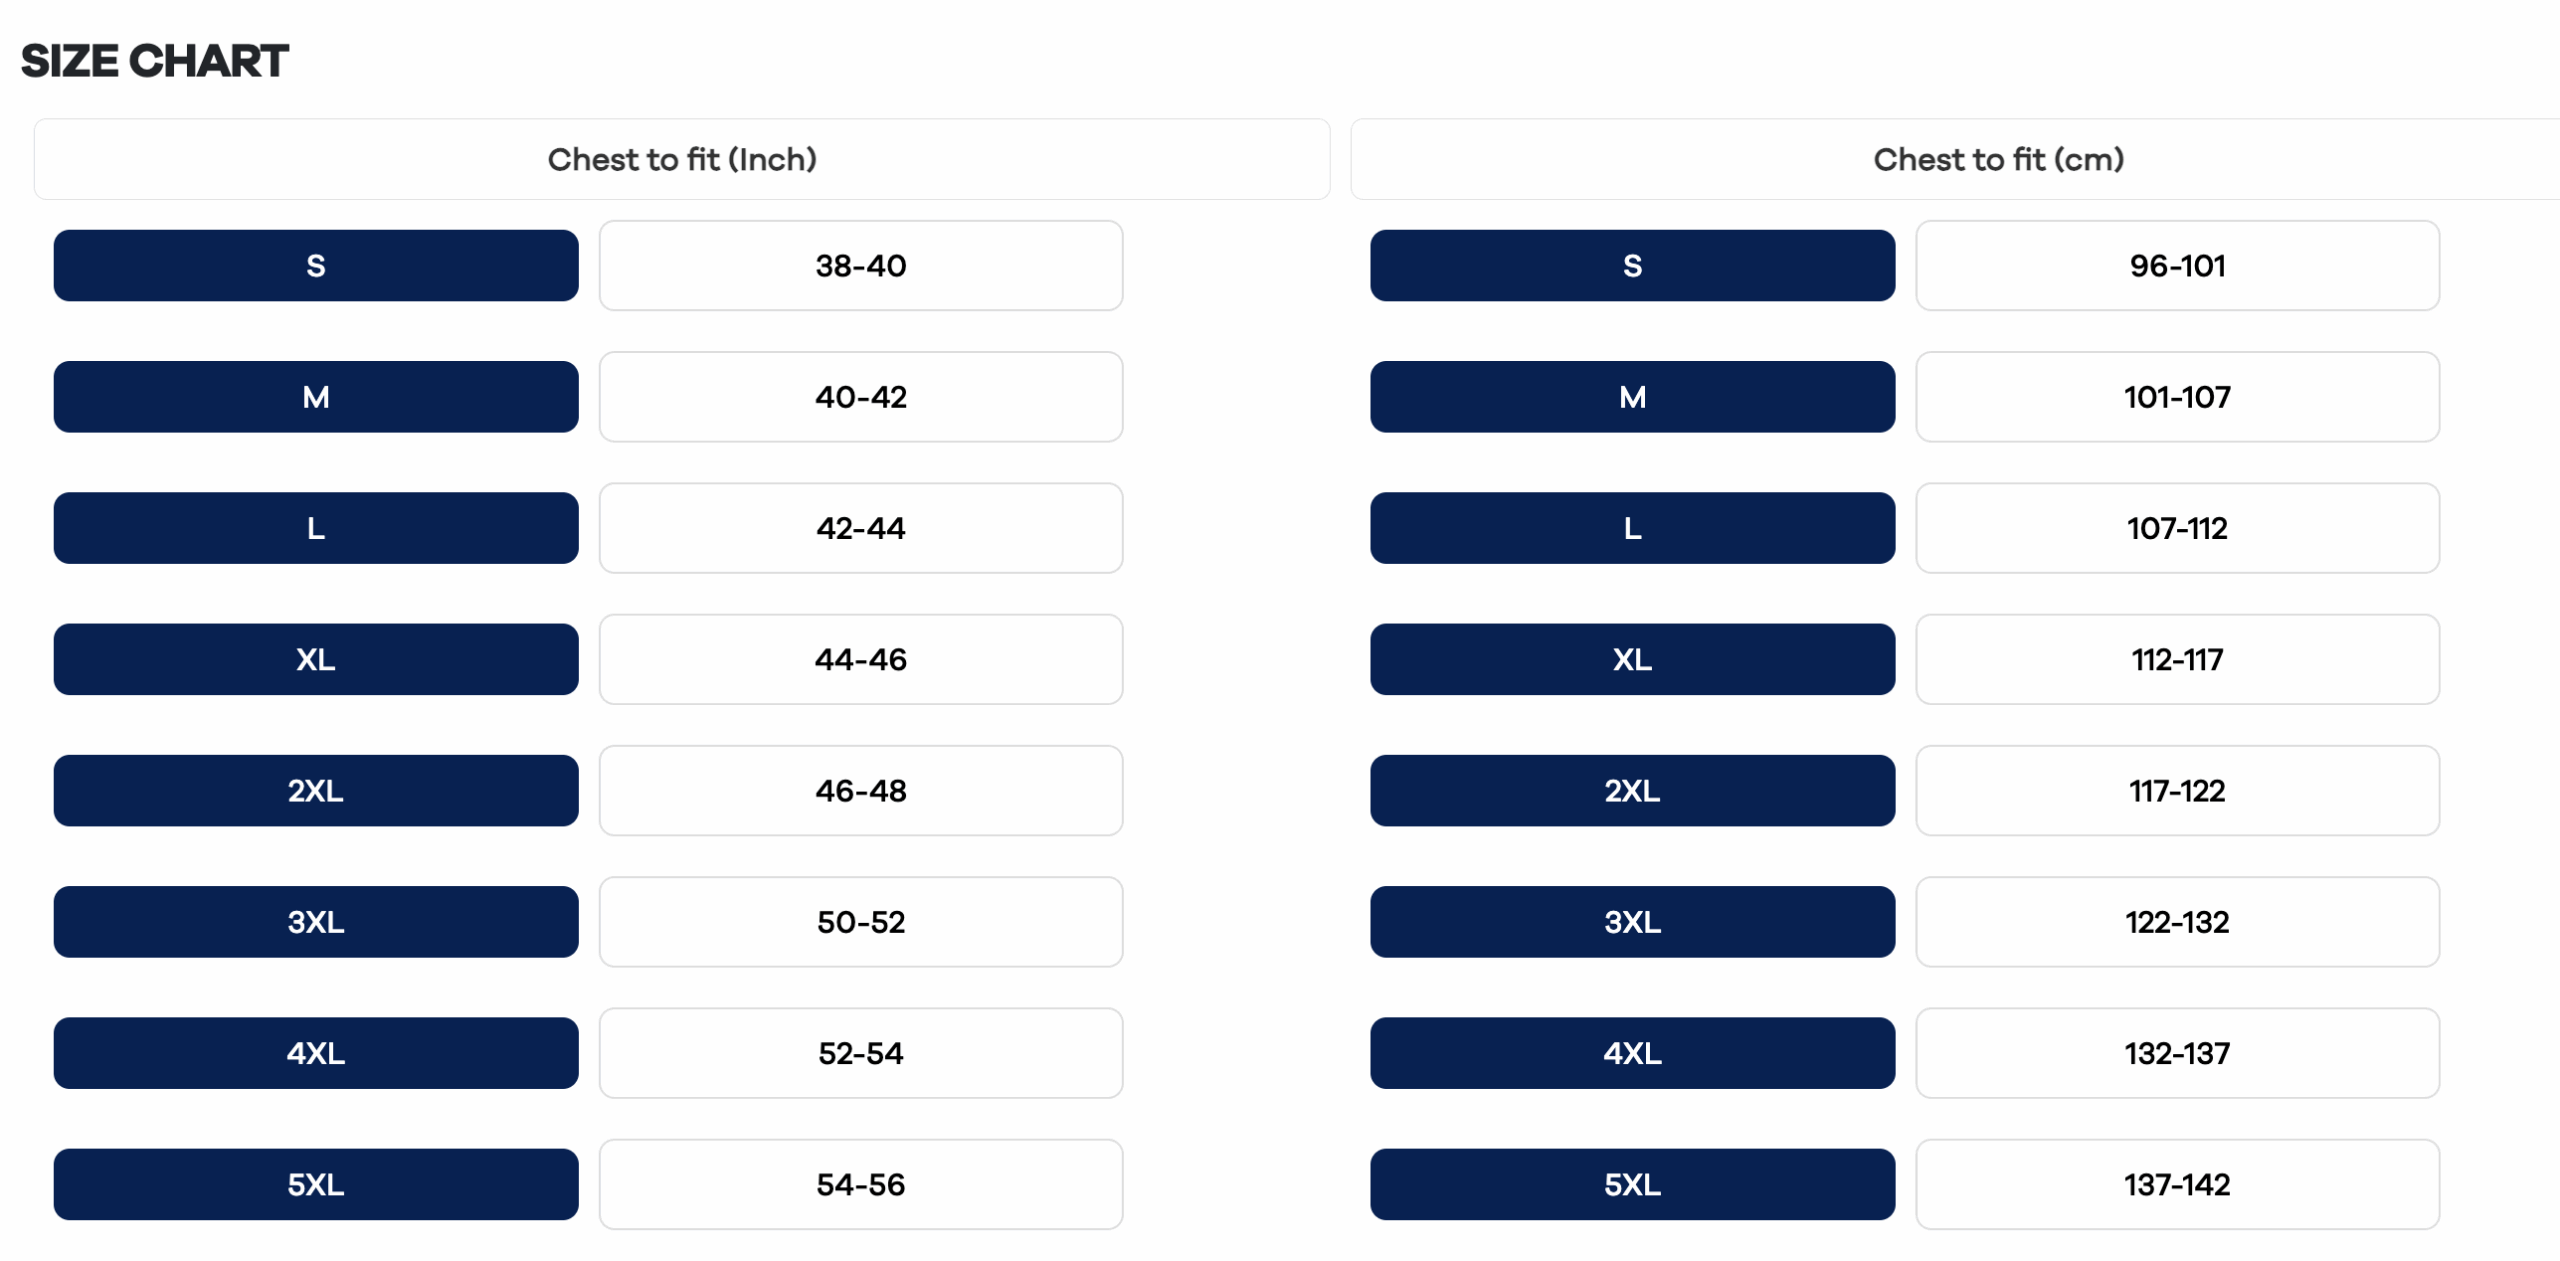Screen dimensions: 2560x1261
Task: Select the M size in cm chart
Action: (1632, 397)
